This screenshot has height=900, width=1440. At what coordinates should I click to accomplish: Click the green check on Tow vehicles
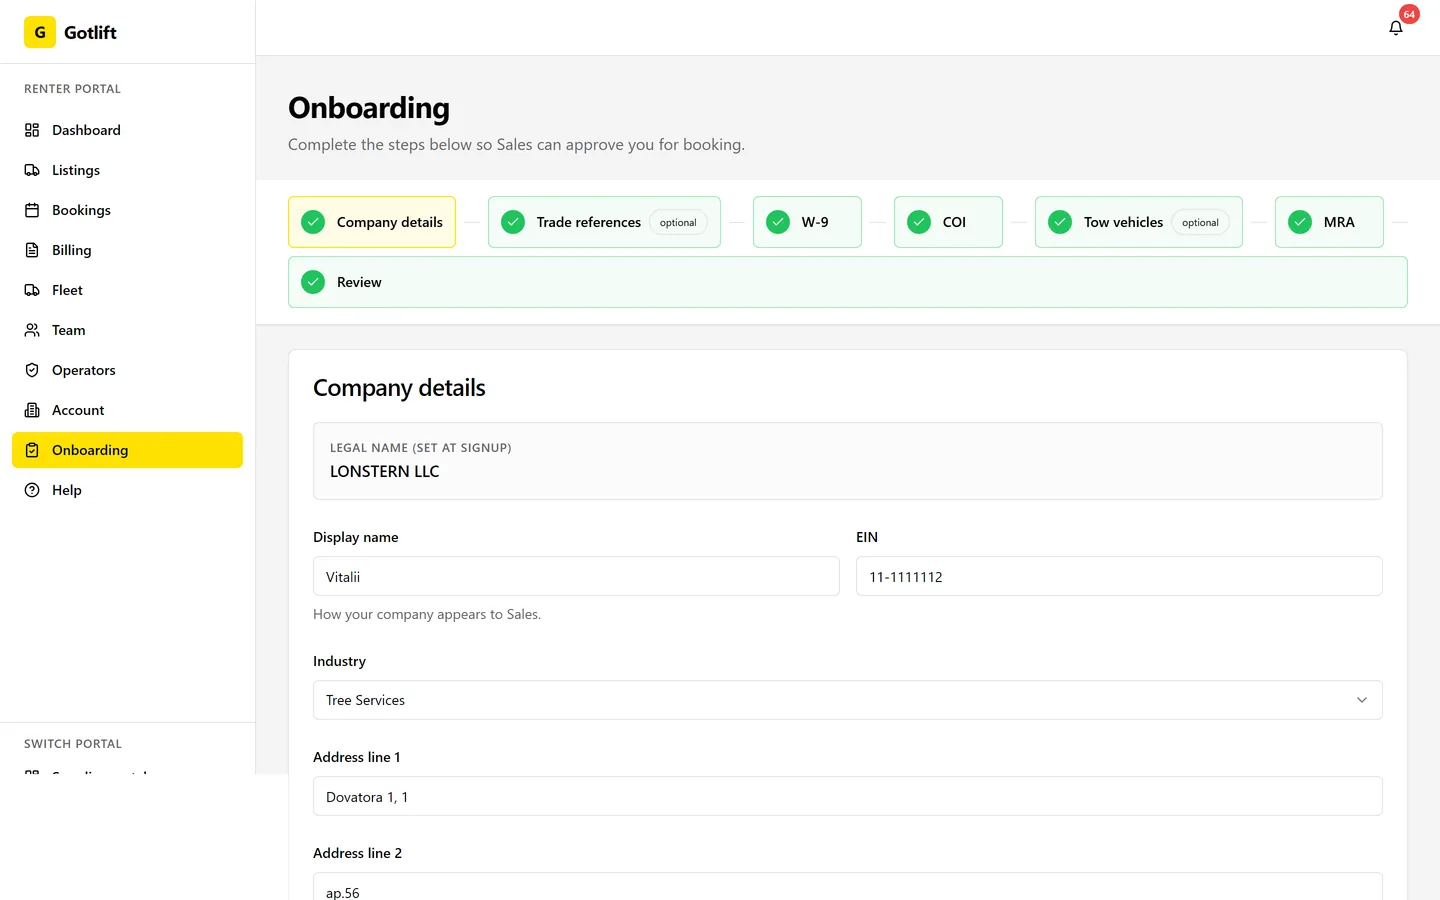(x=1060, y=222)
